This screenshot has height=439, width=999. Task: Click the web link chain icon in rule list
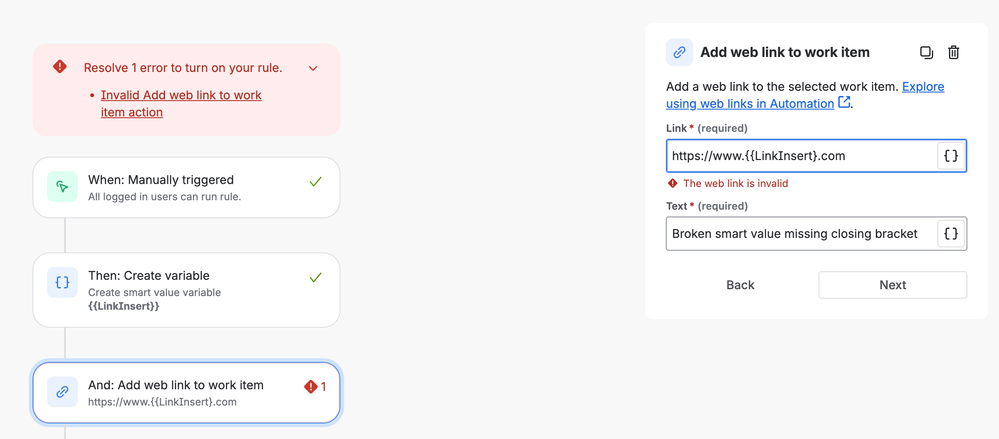pos(62,392)
